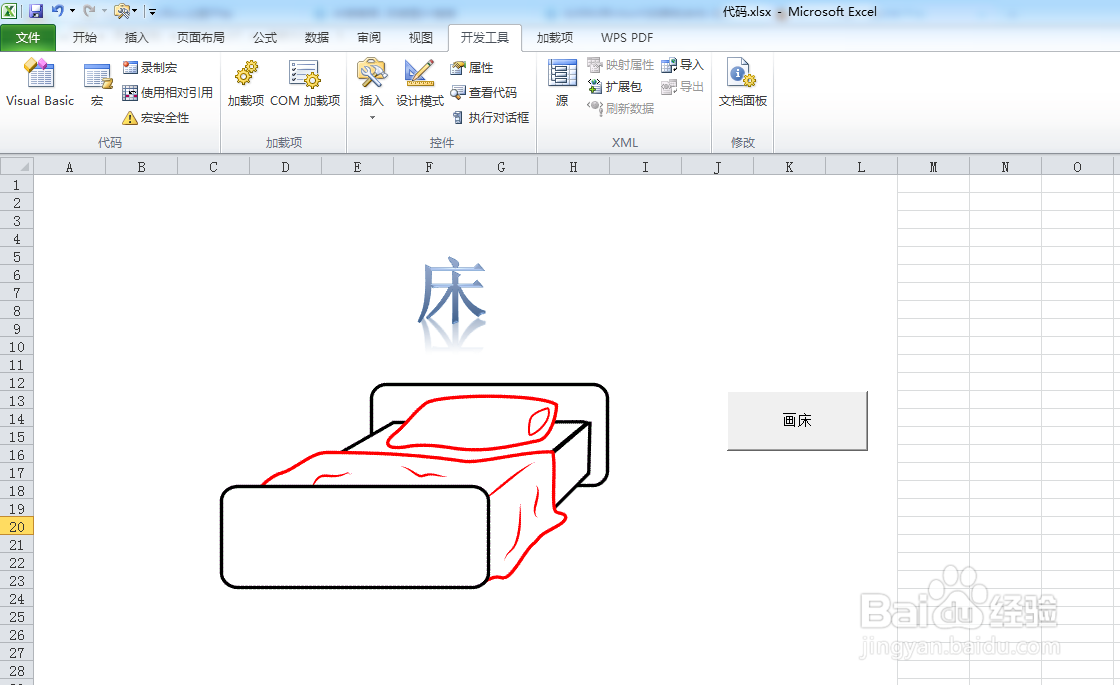Click the 文档面板 document panel icon
Image resolution: width=1120 pixels, height=685 pixels.
pyautogui.click(x=742, y=85)
